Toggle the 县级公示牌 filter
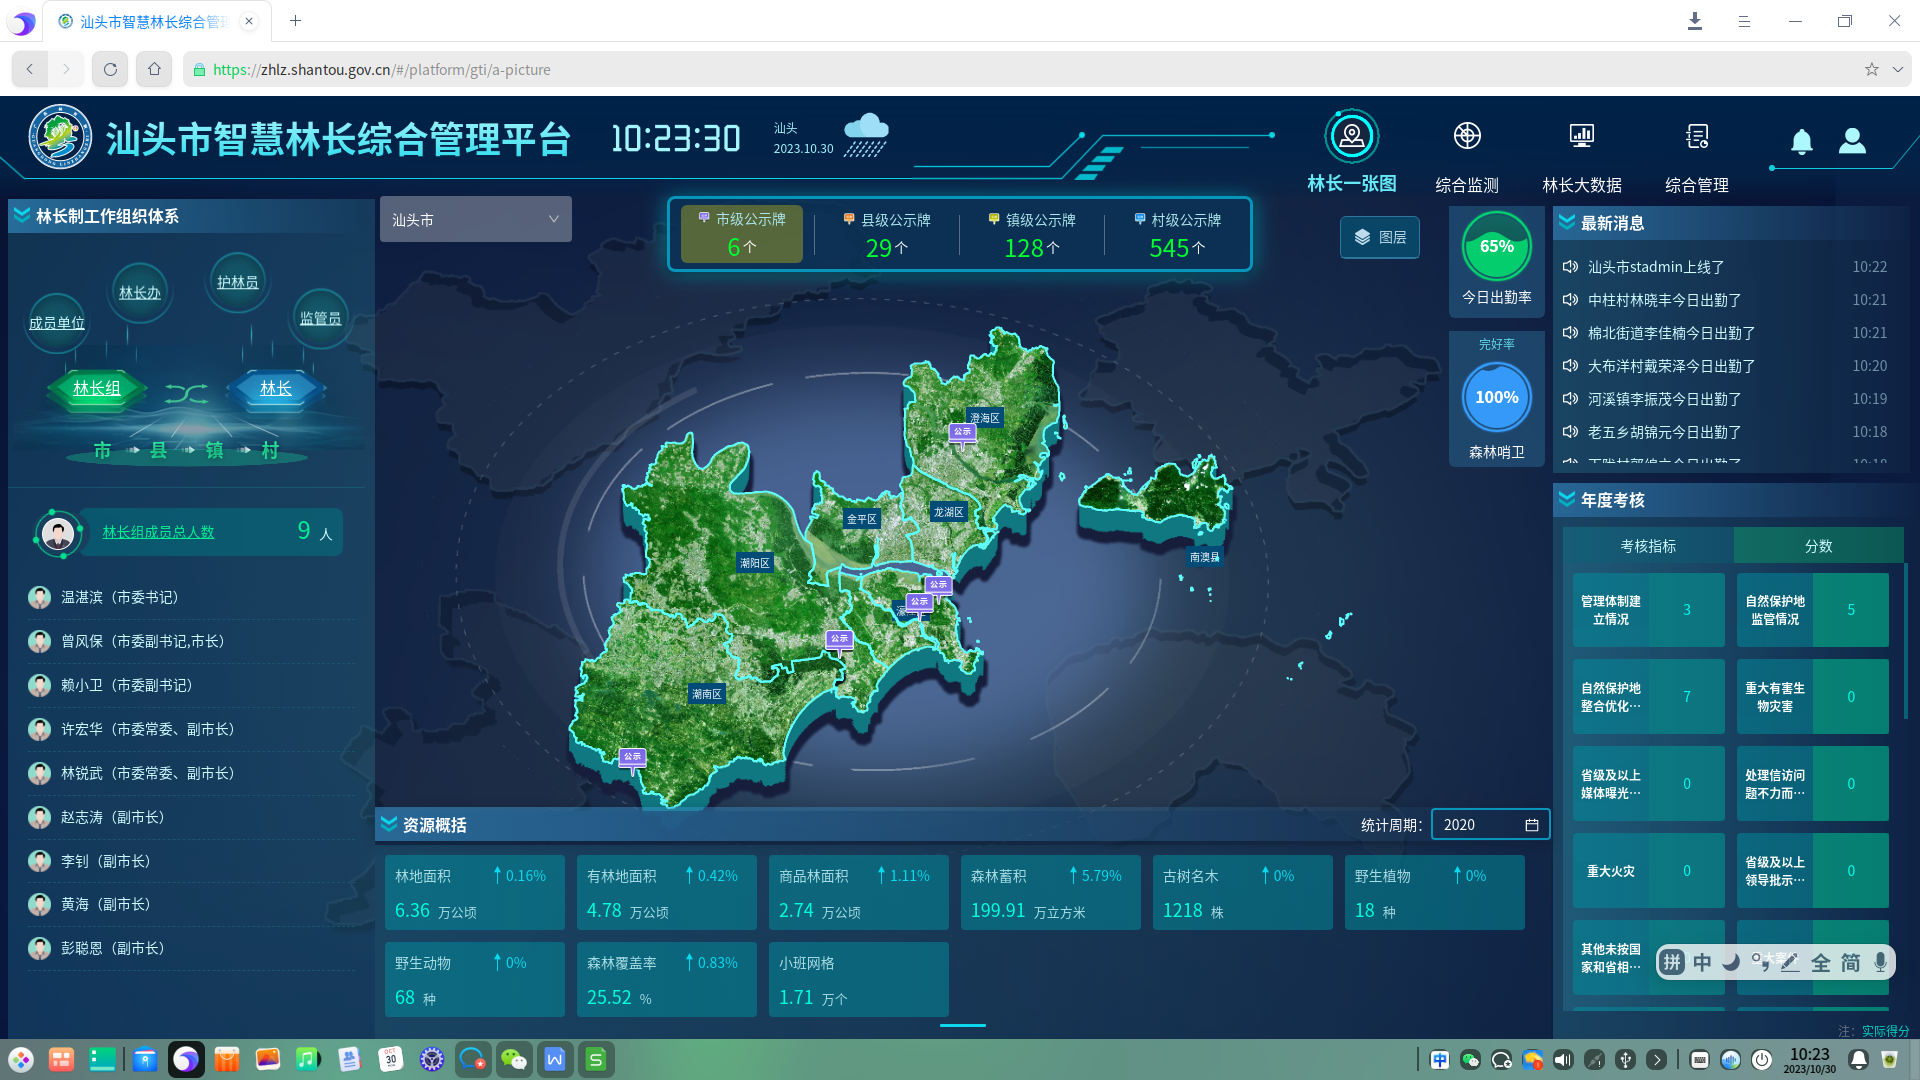Image resolution: width=1920 pixels, height=1080 pixels. point(886,234)
